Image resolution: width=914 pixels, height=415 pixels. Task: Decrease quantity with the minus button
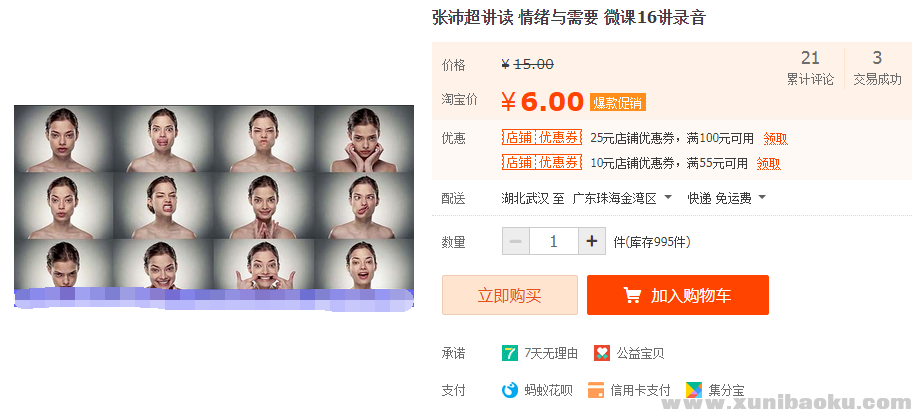pos(516,241)
